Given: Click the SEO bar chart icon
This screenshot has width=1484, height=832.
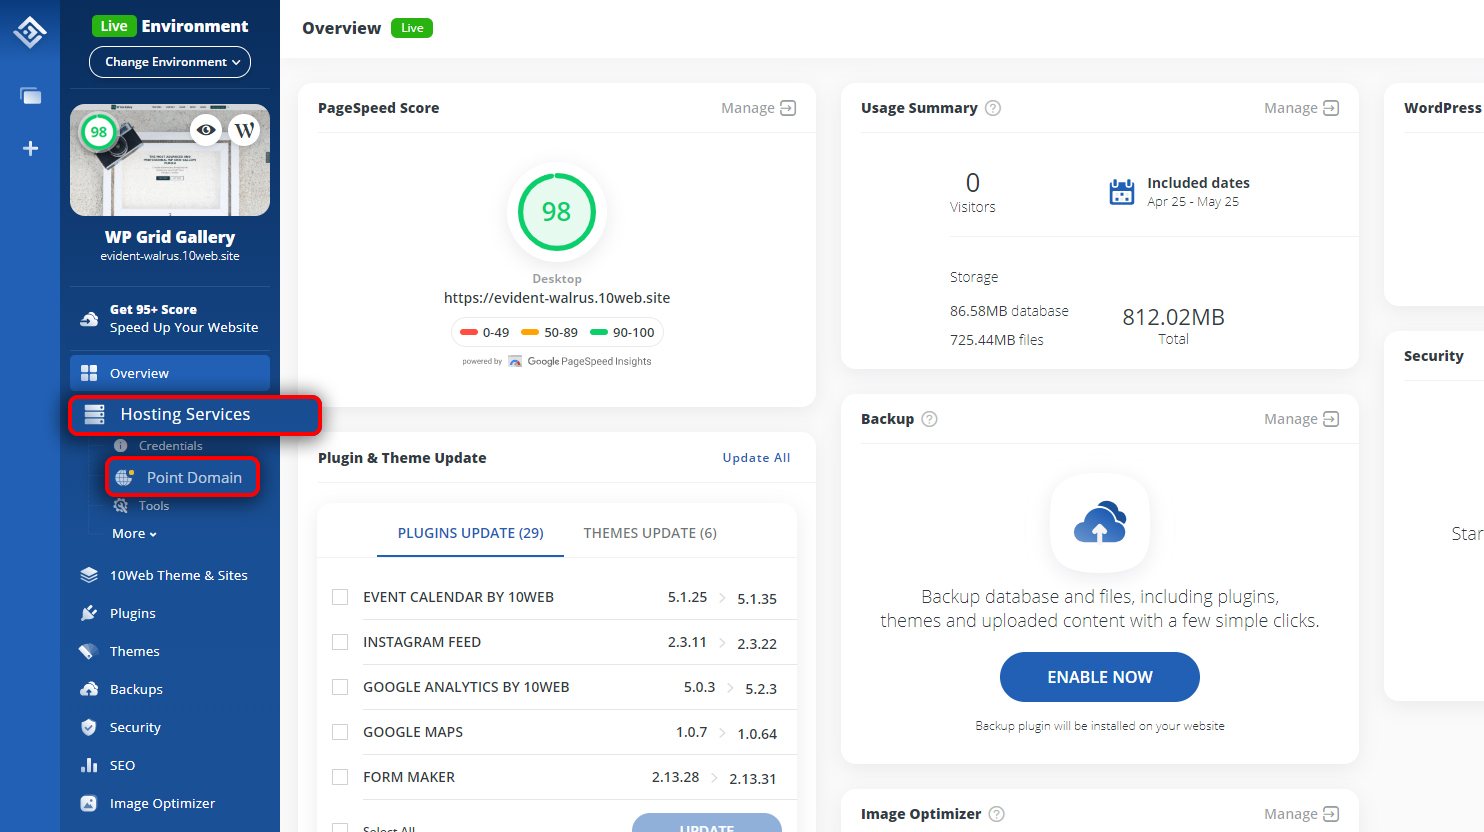Looking at the screenshot, I should tap(89, 765).
